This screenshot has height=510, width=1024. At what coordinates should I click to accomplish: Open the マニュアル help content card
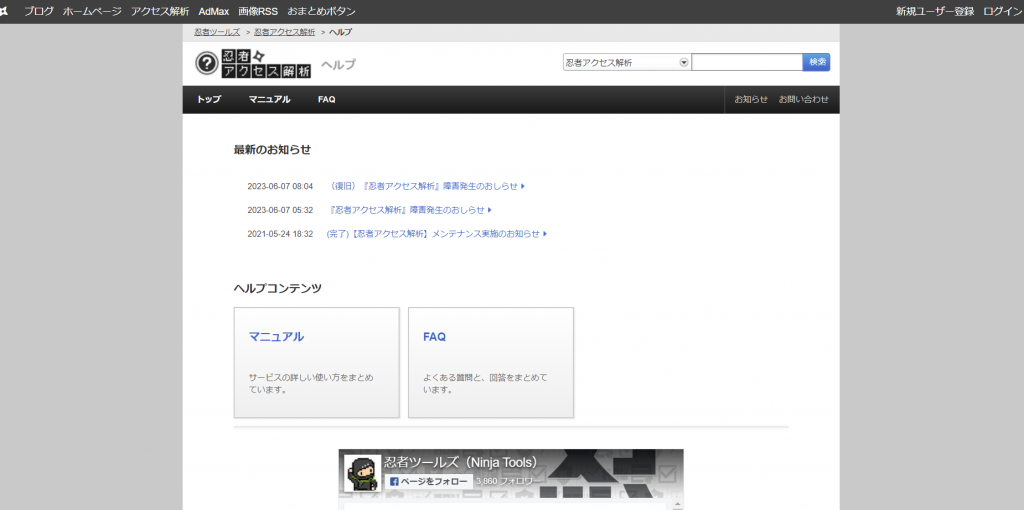tap(317, 362)
